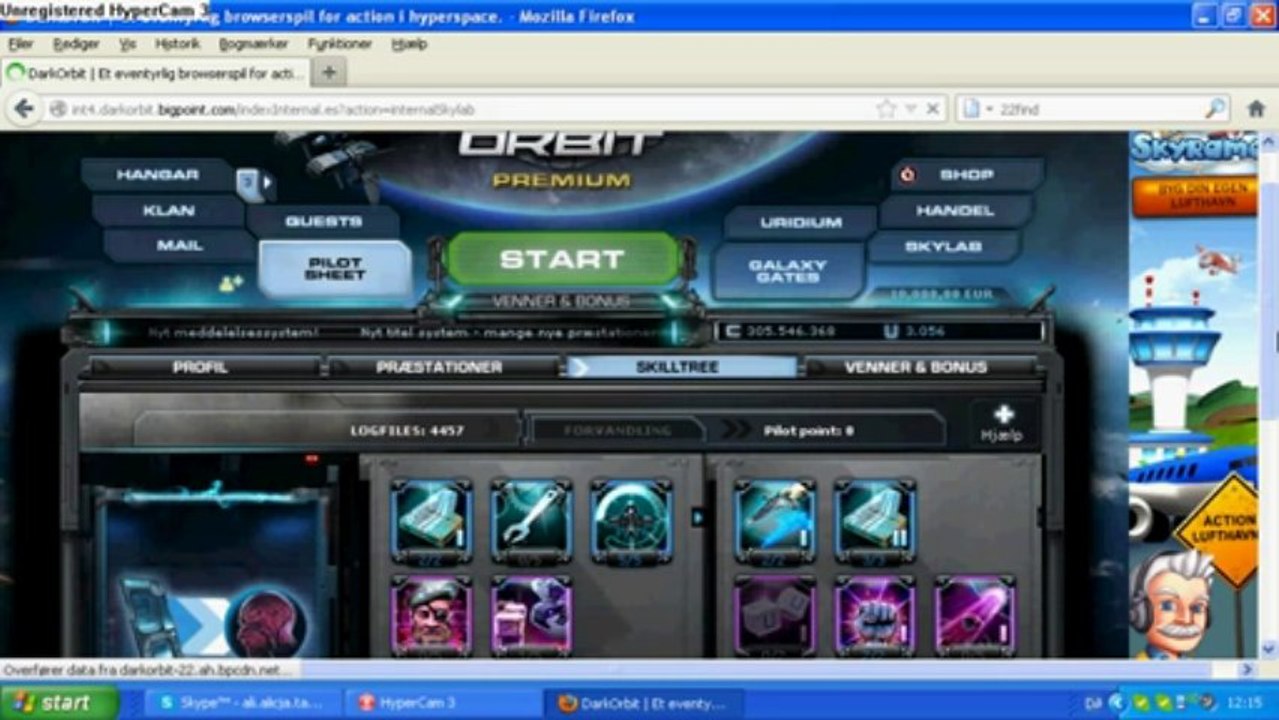Click the add-friend icon below Mail
This screenshot has width=1279, height=720.
coord(231,284)
